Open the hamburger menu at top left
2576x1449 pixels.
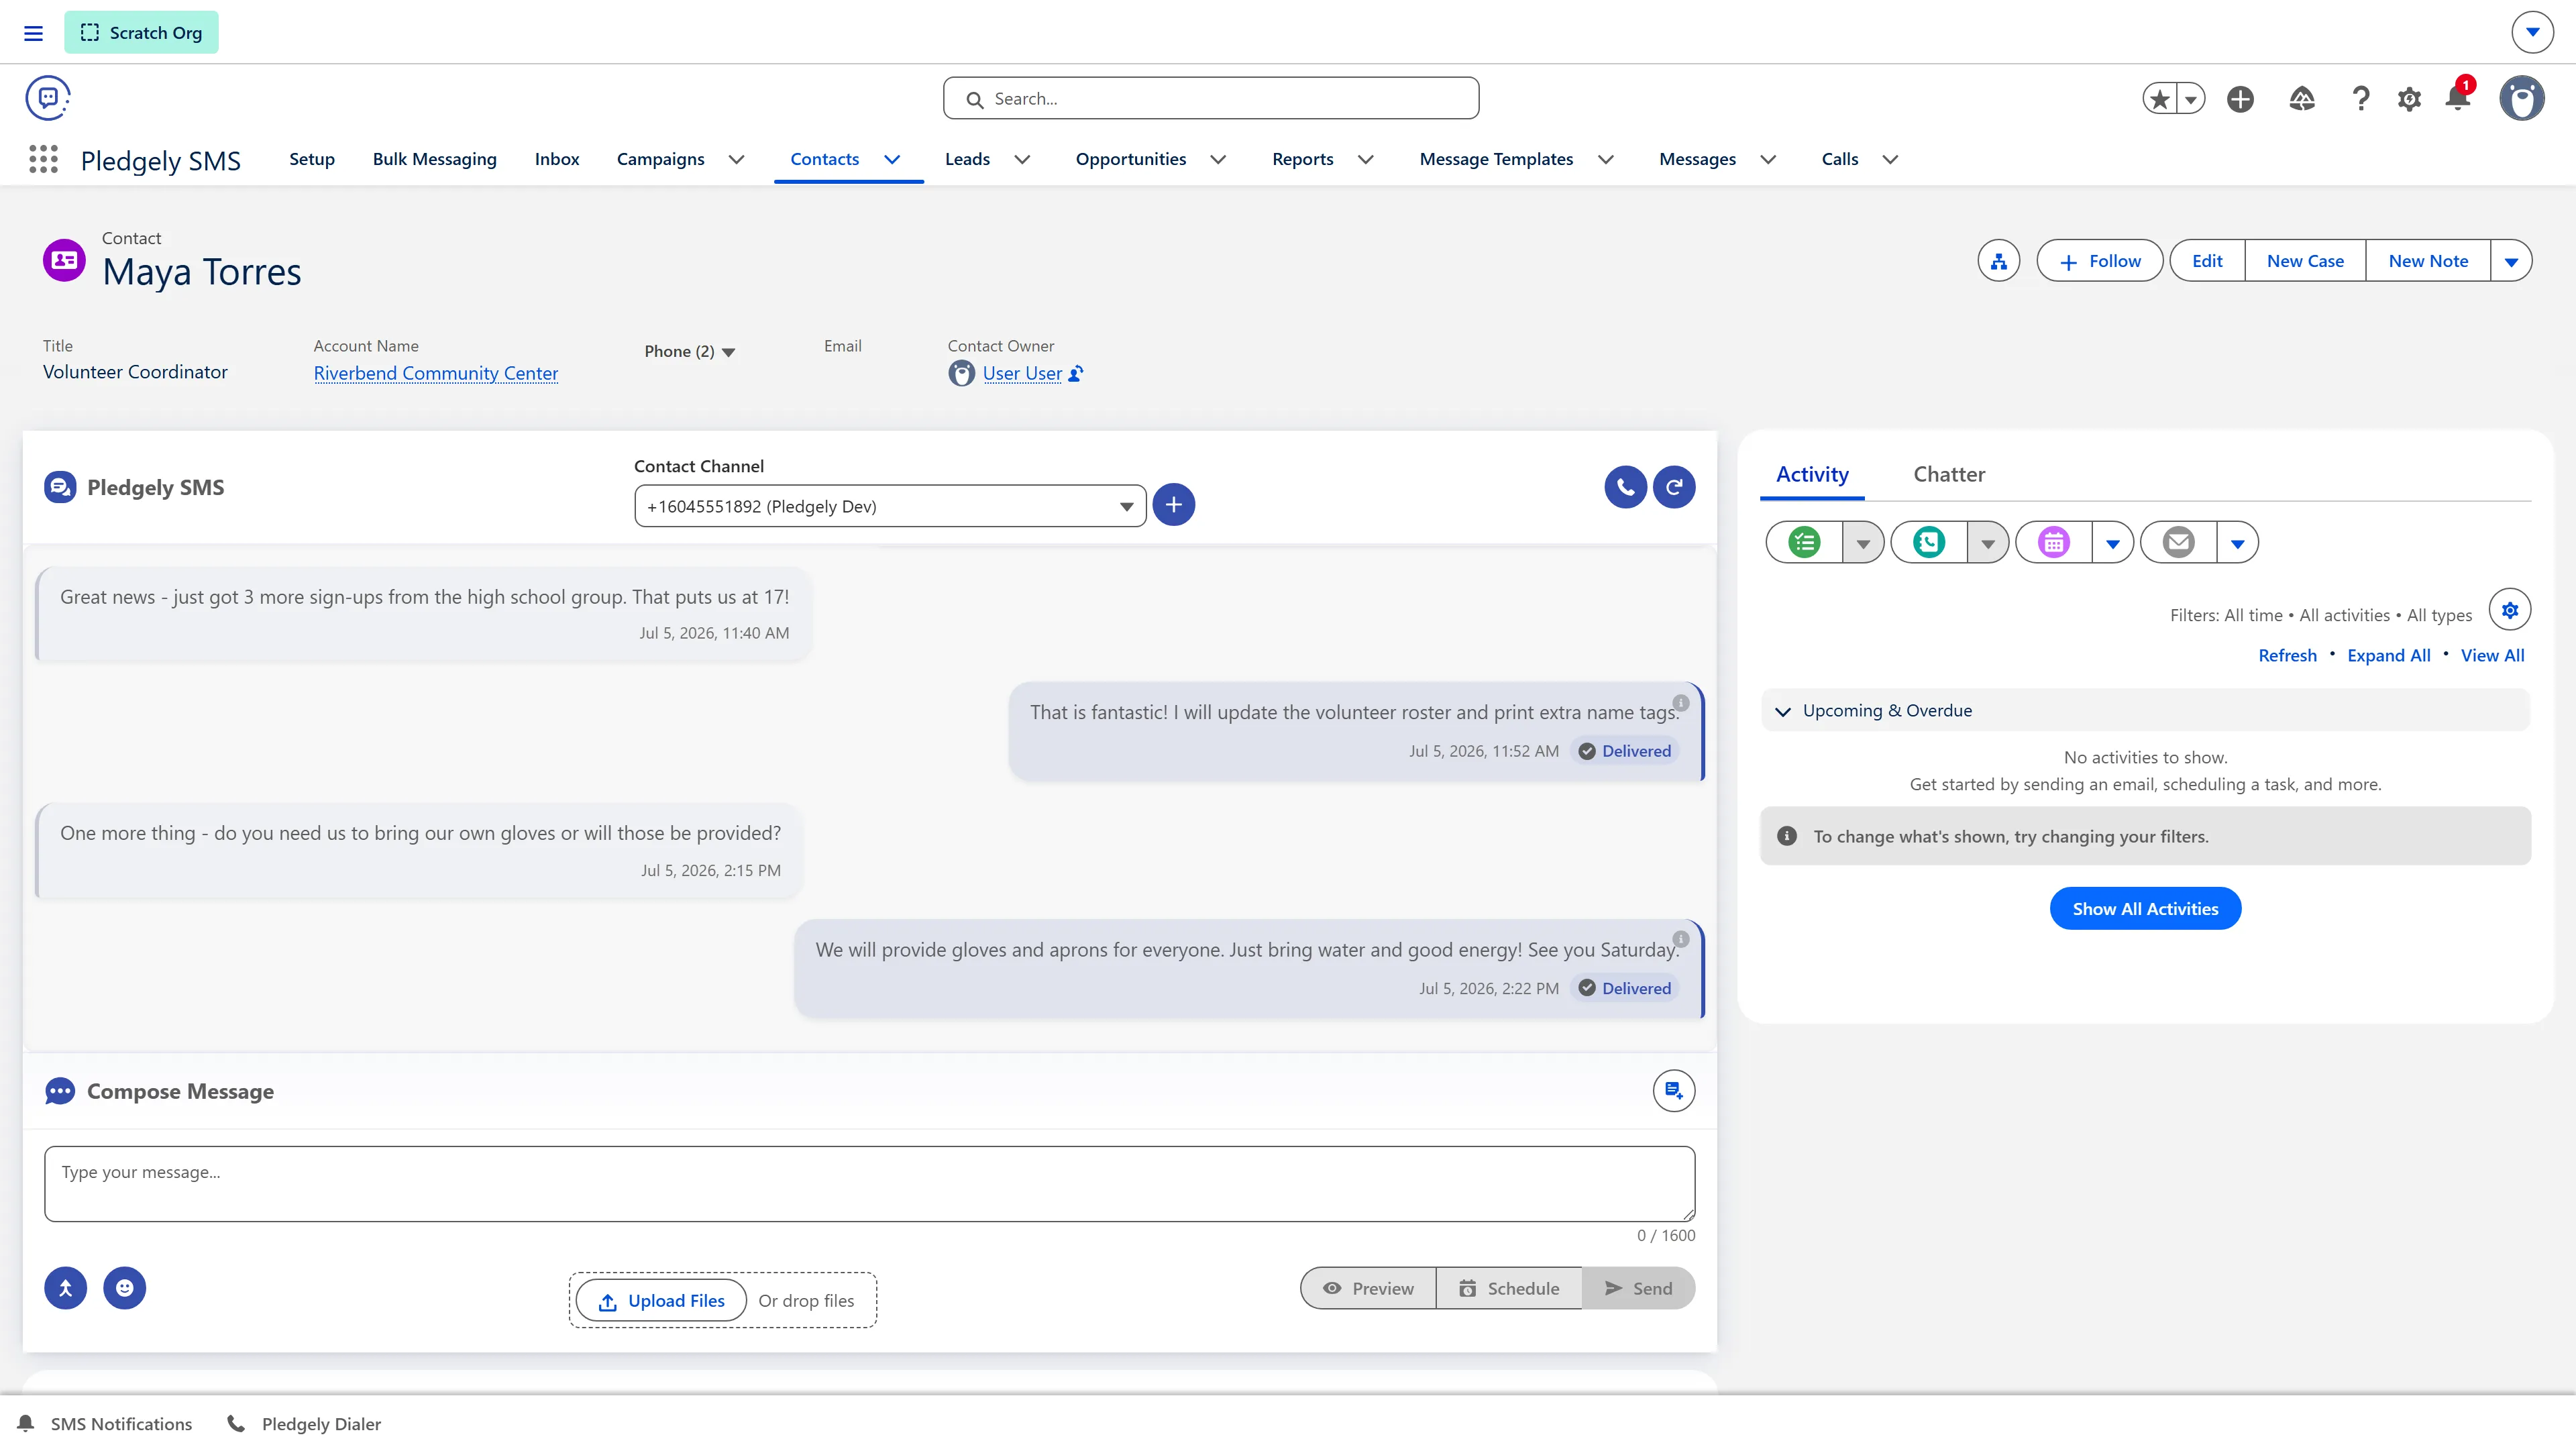[x=33, y=33]
